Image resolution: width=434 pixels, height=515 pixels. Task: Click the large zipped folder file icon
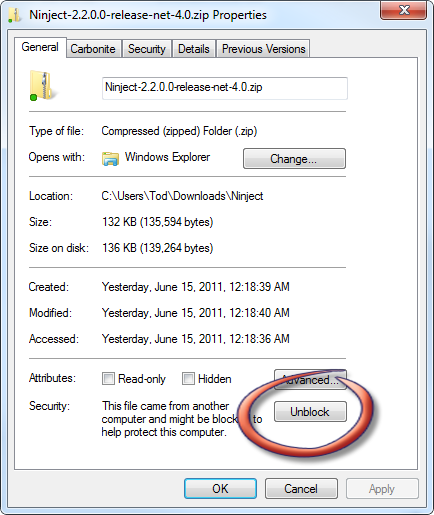point(41,86)
